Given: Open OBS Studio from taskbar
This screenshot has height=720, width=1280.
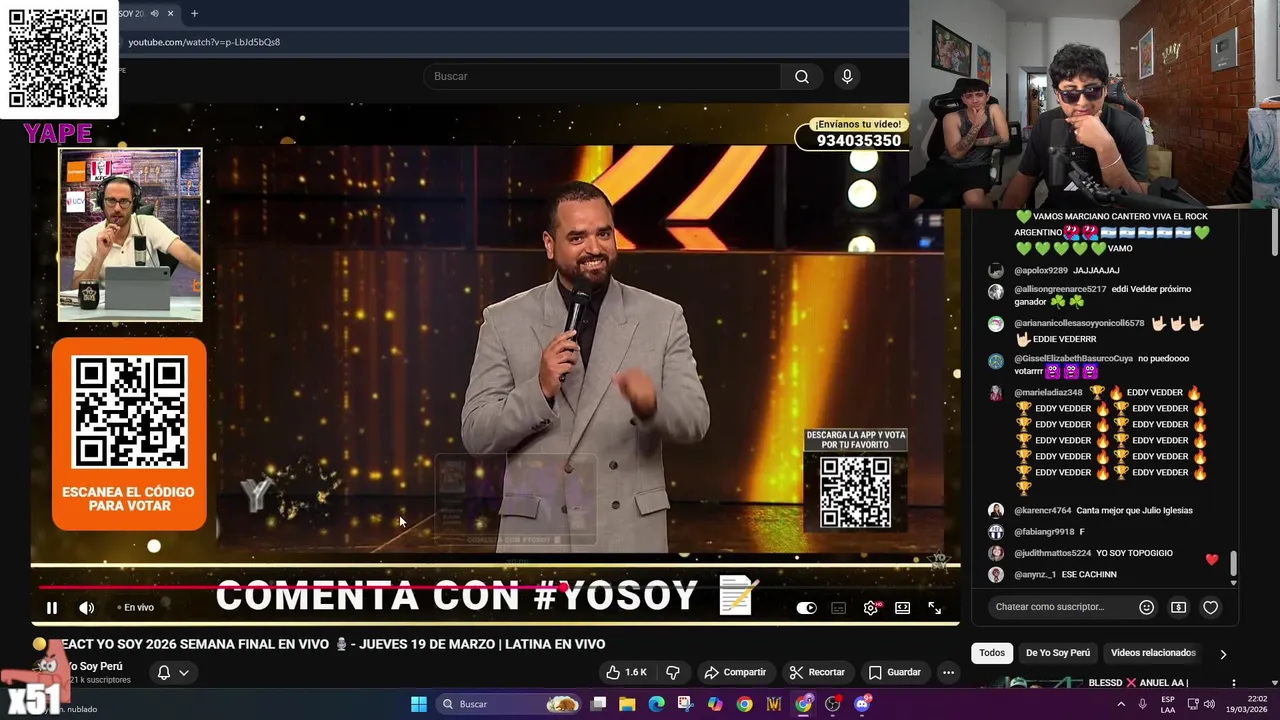Looking at the screenshot, I should (833, 704).
